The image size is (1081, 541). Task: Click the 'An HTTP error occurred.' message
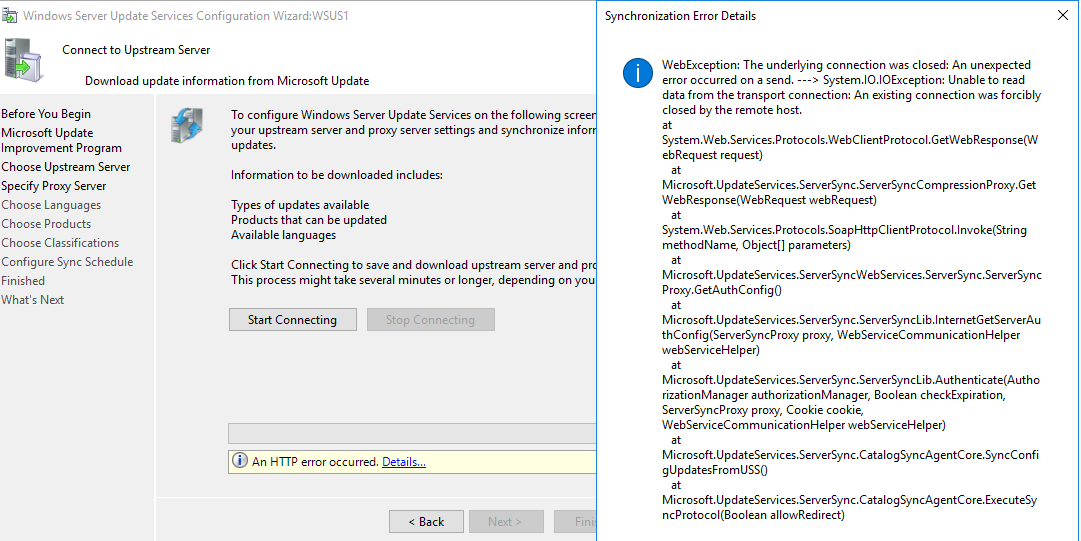pyautogui.click(x=315, y=462)
